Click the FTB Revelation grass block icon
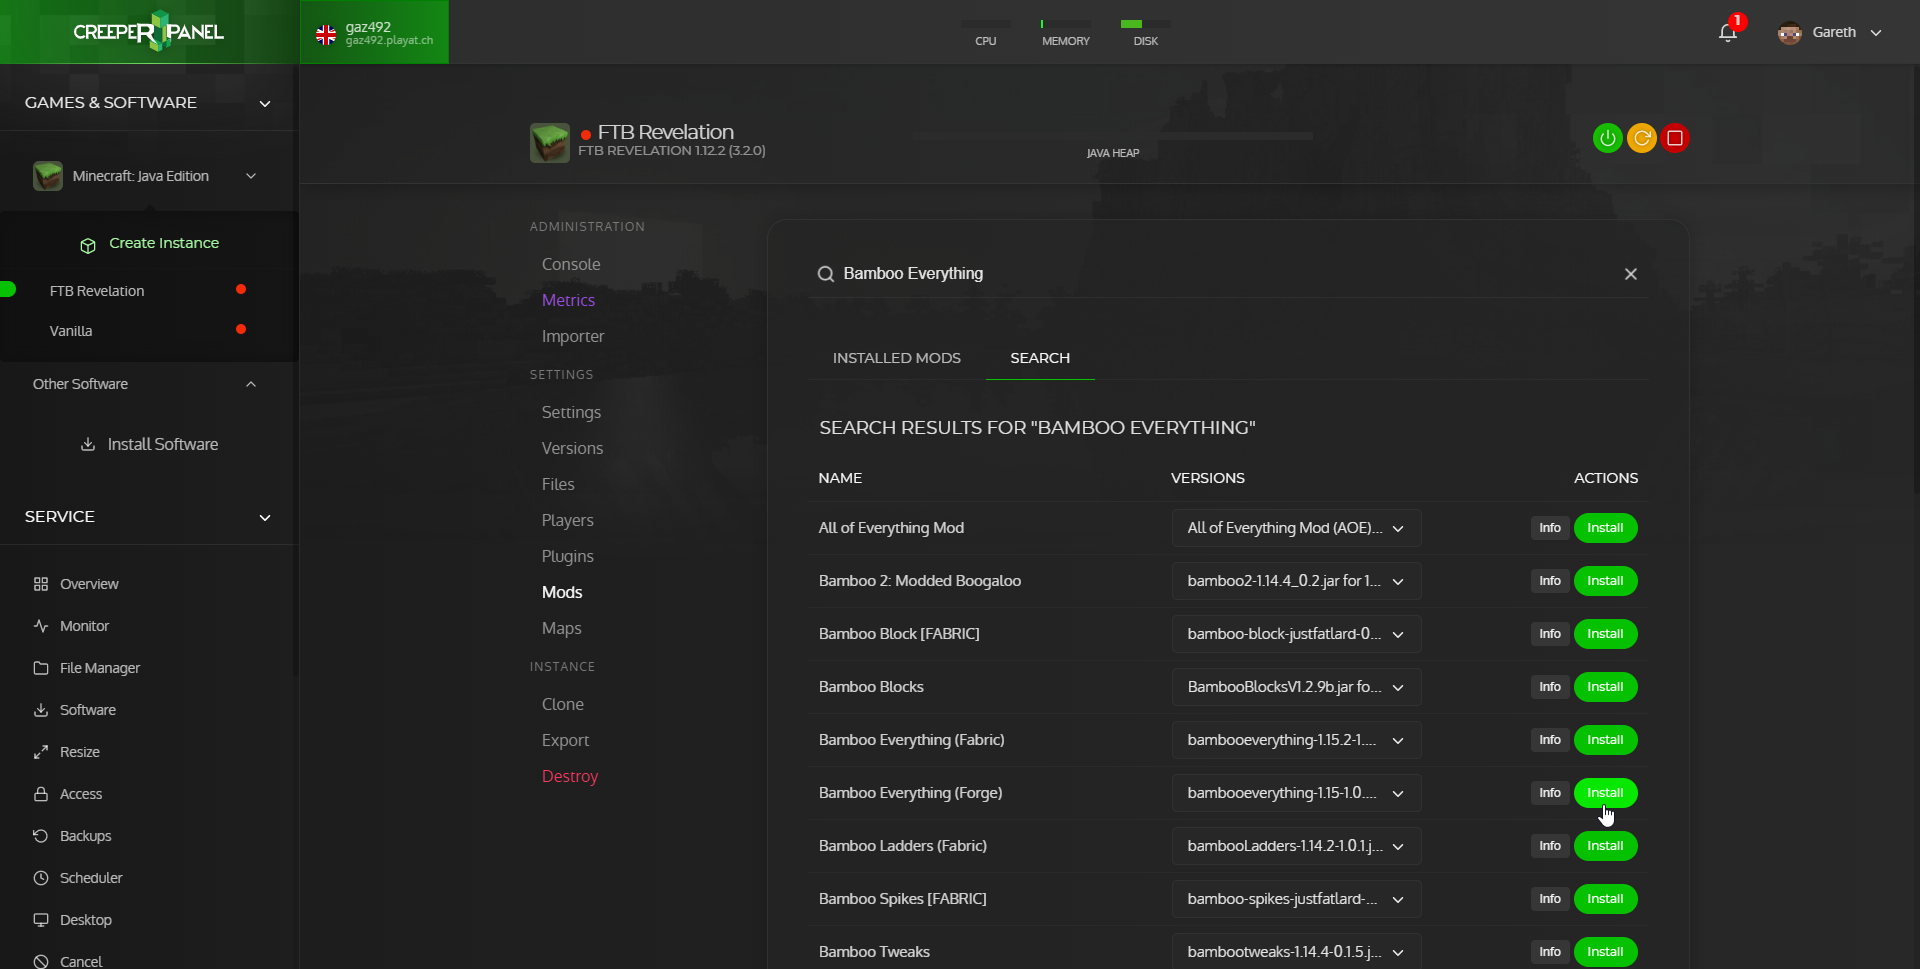Viewport: 1920px width, 969px height. [549, 143]
